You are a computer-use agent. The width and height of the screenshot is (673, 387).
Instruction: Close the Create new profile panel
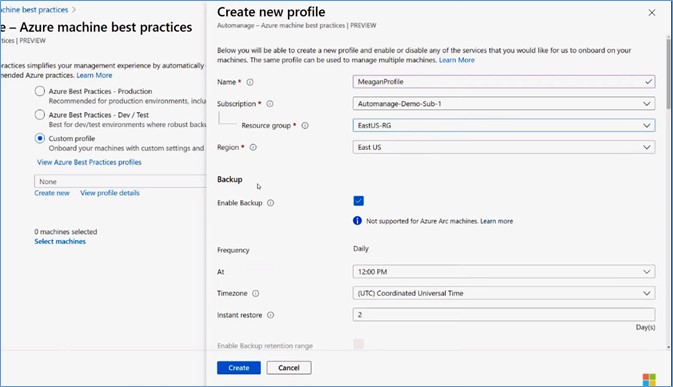[652, 13]
